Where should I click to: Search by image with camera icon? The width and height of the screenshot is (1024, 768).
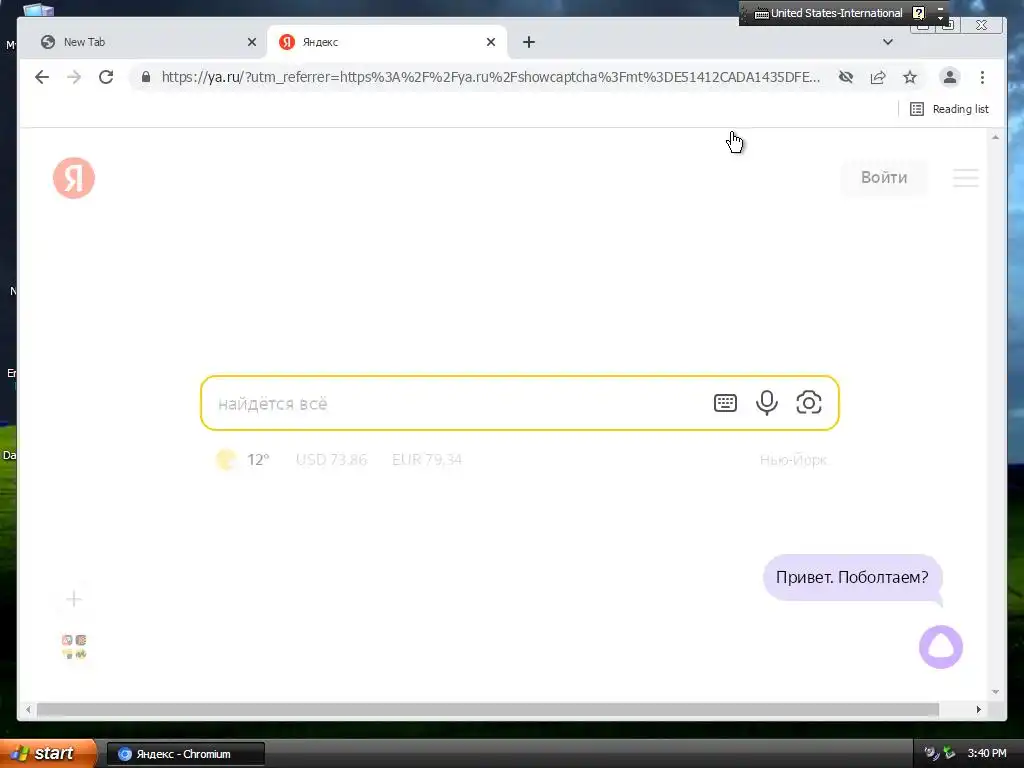808,402
